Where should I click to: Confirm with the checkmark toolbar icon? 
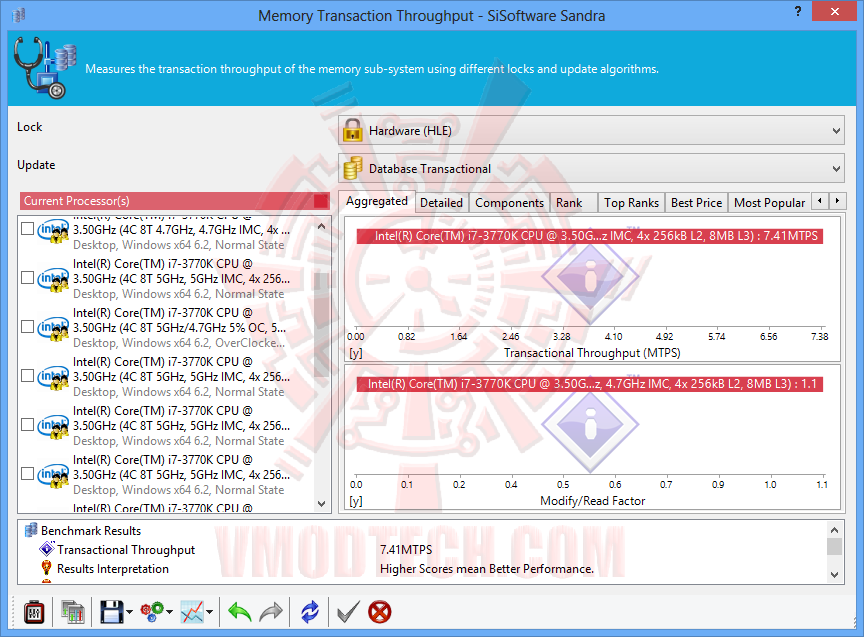348,612
